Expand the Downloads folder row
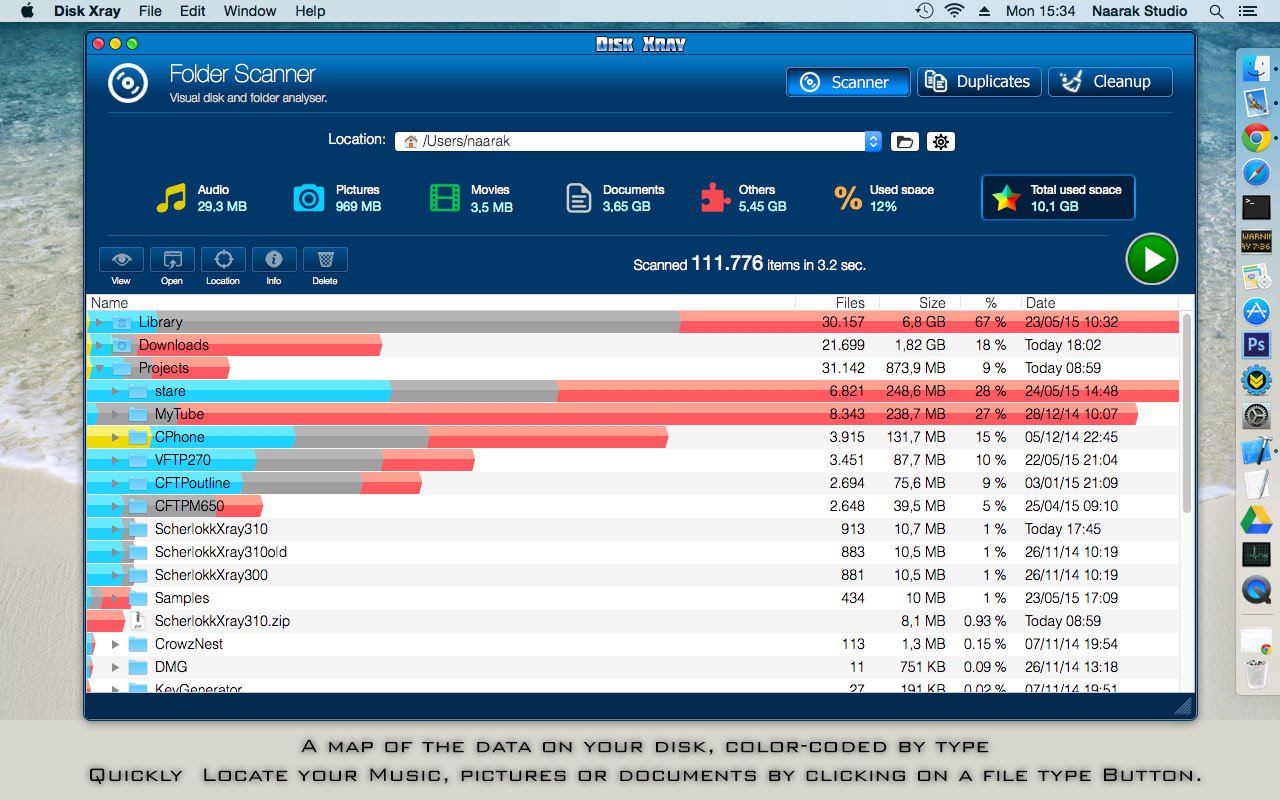Image resolution: width=1280 pixels, height=800 pixels. coord(100,344)
